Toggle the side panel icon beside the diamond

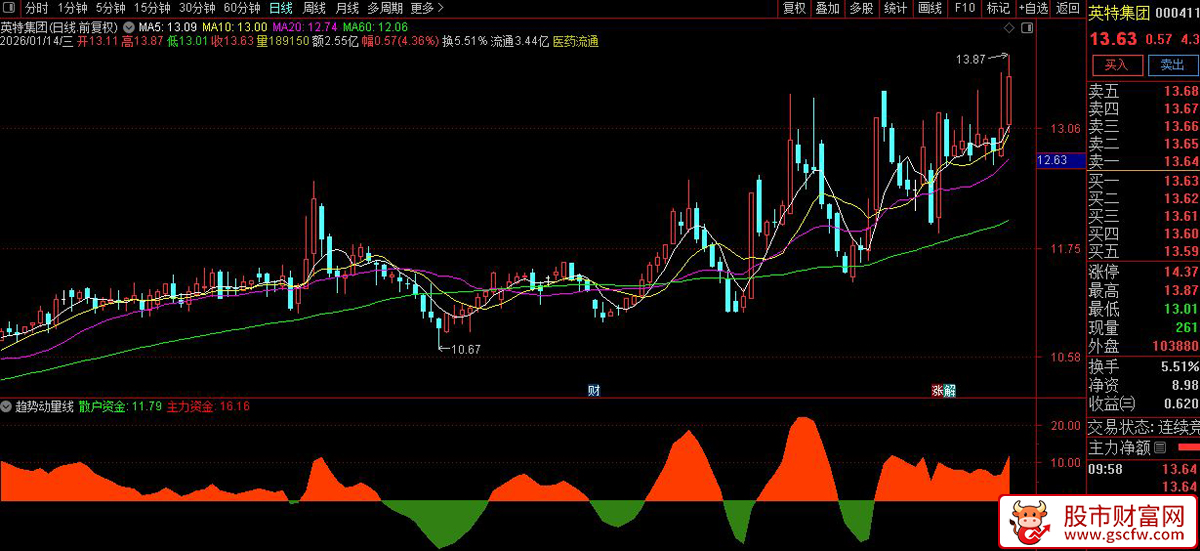(1025, 26)
